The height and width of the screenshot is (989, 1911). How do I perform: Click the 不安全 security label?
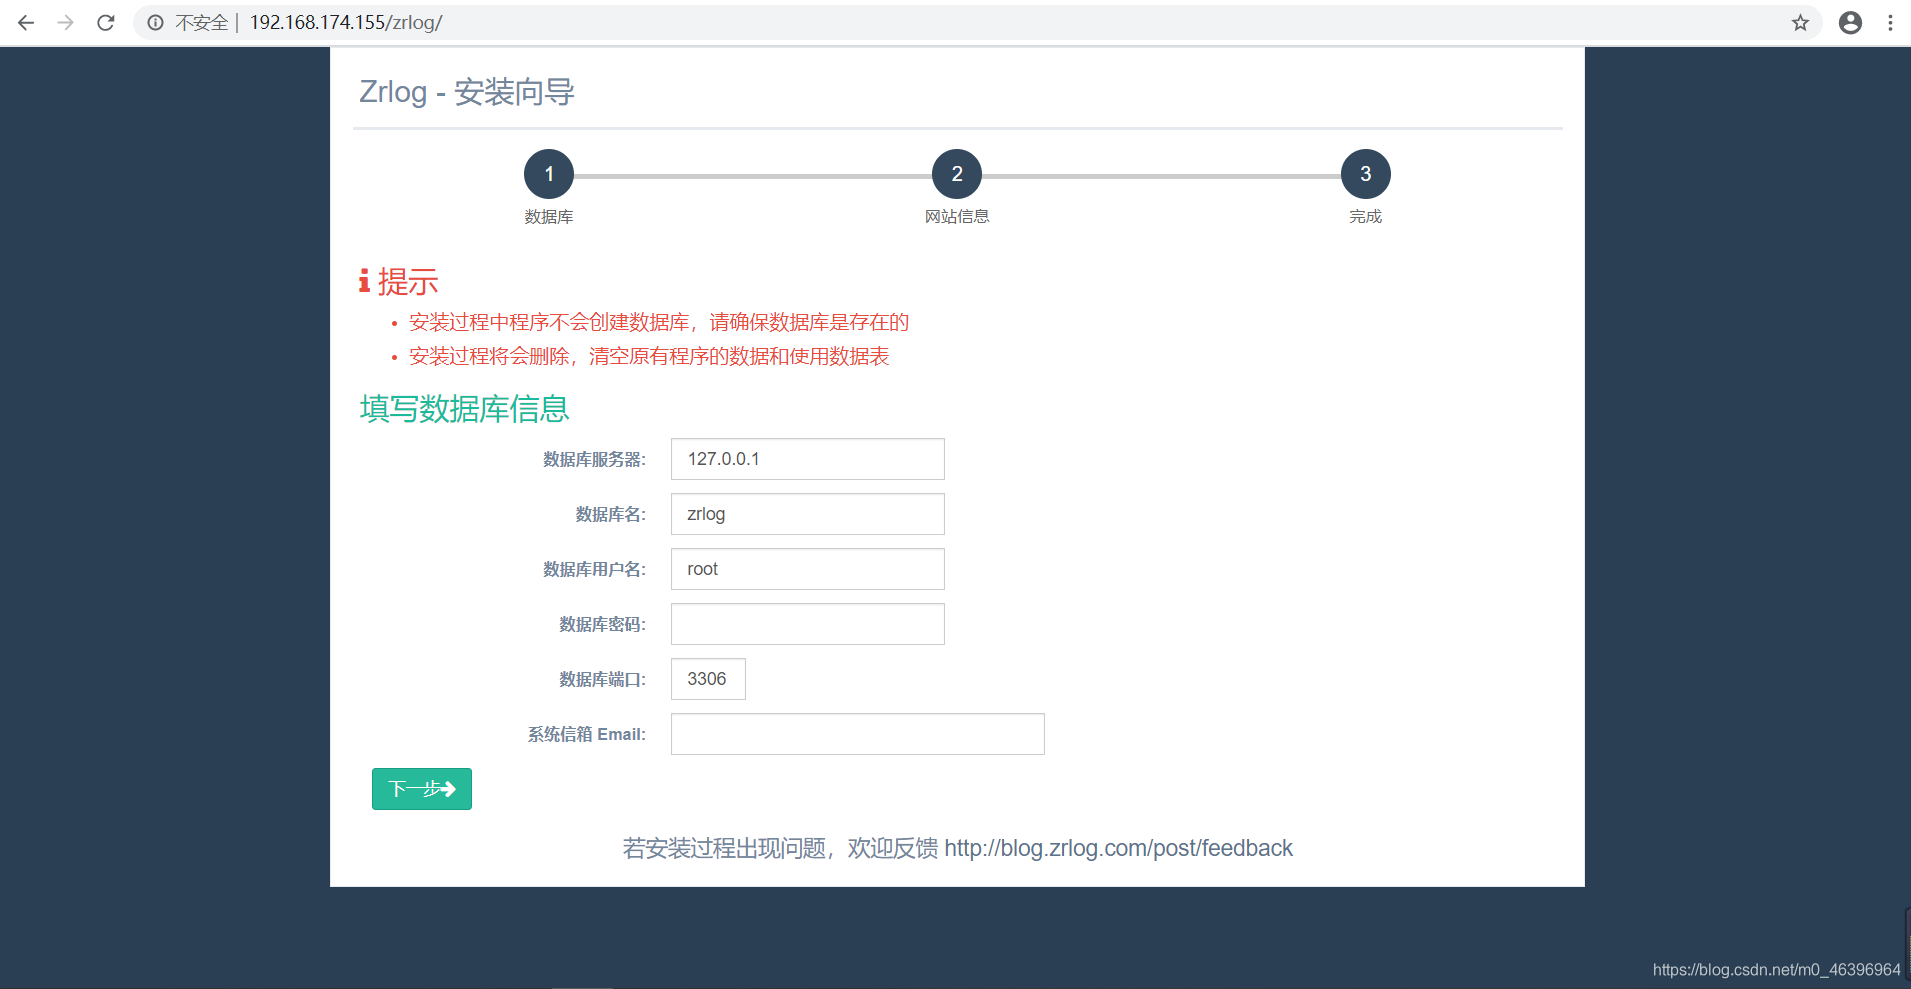pos(202,22)
